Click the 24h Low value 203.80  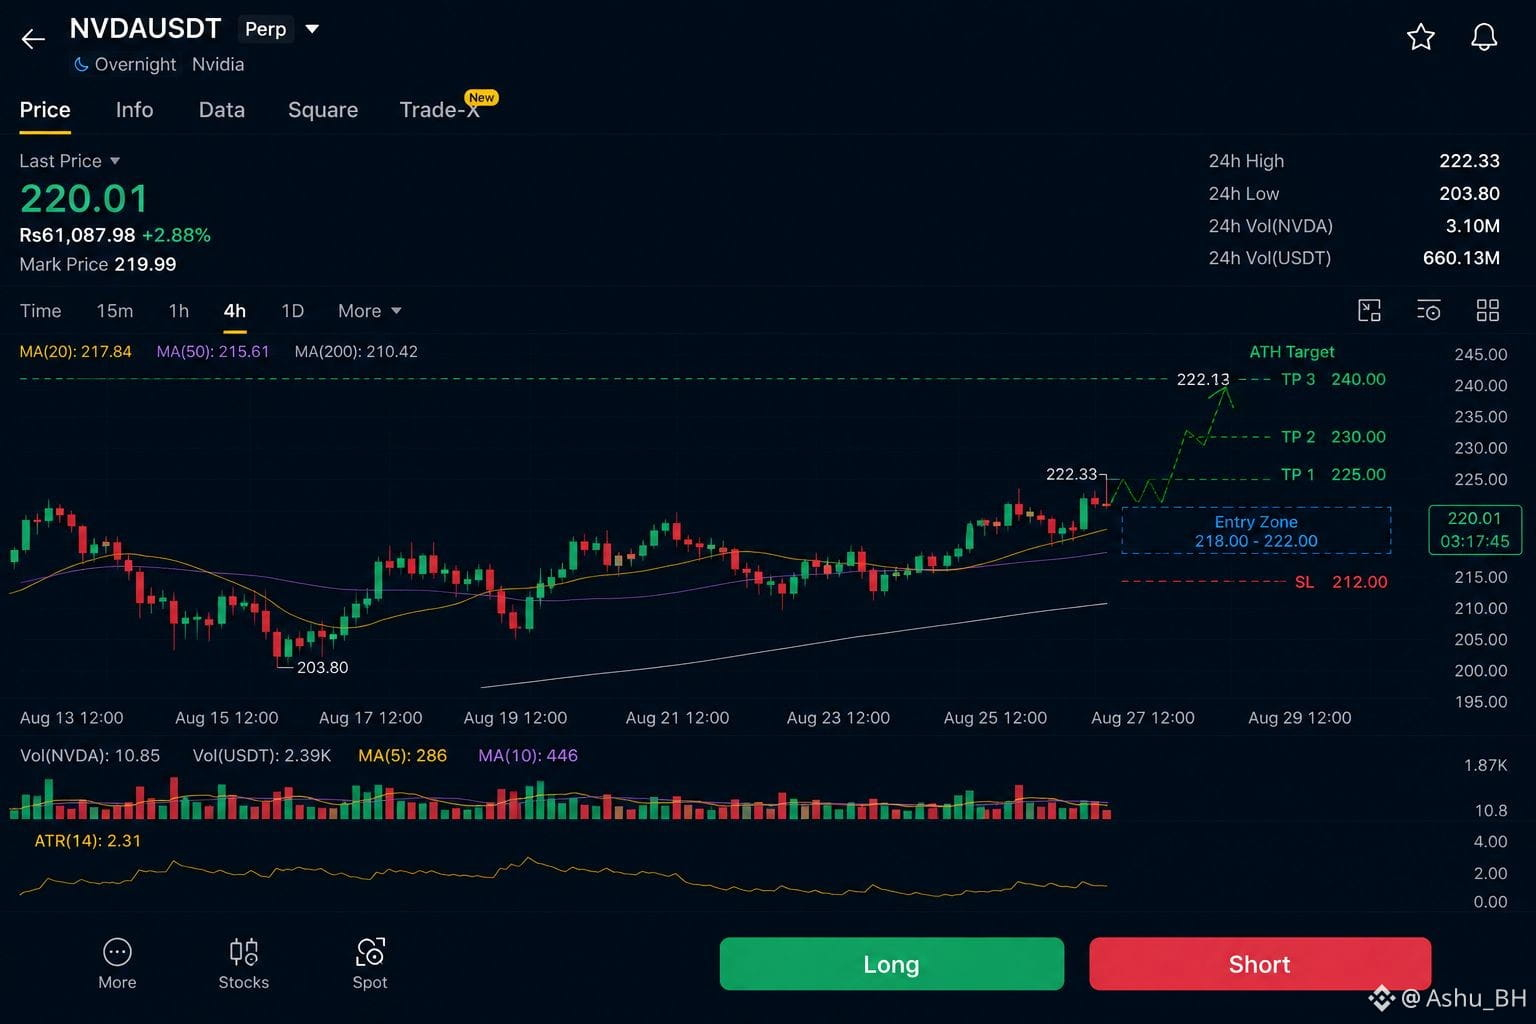pyautogui.click(x=1469, y=194)
